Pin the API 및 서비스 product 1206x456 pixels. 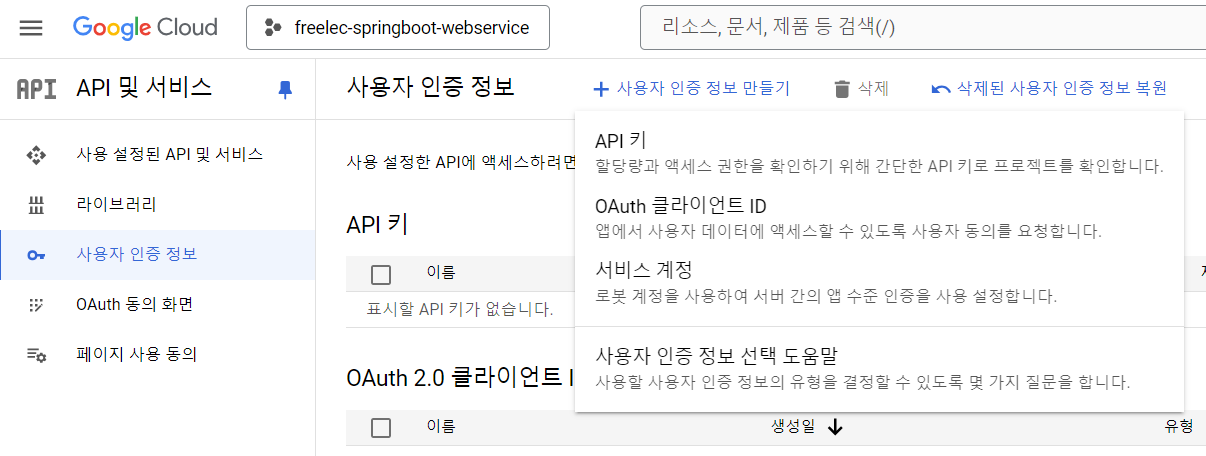pos(285,89)
